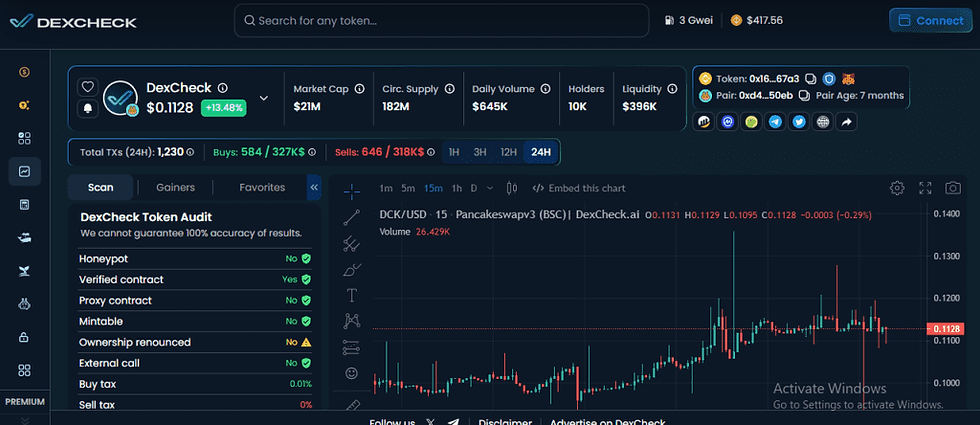Open the blue shield security icon
This screenshot has height=425, width=980.
pyautogui.click(x=829, y=79)
